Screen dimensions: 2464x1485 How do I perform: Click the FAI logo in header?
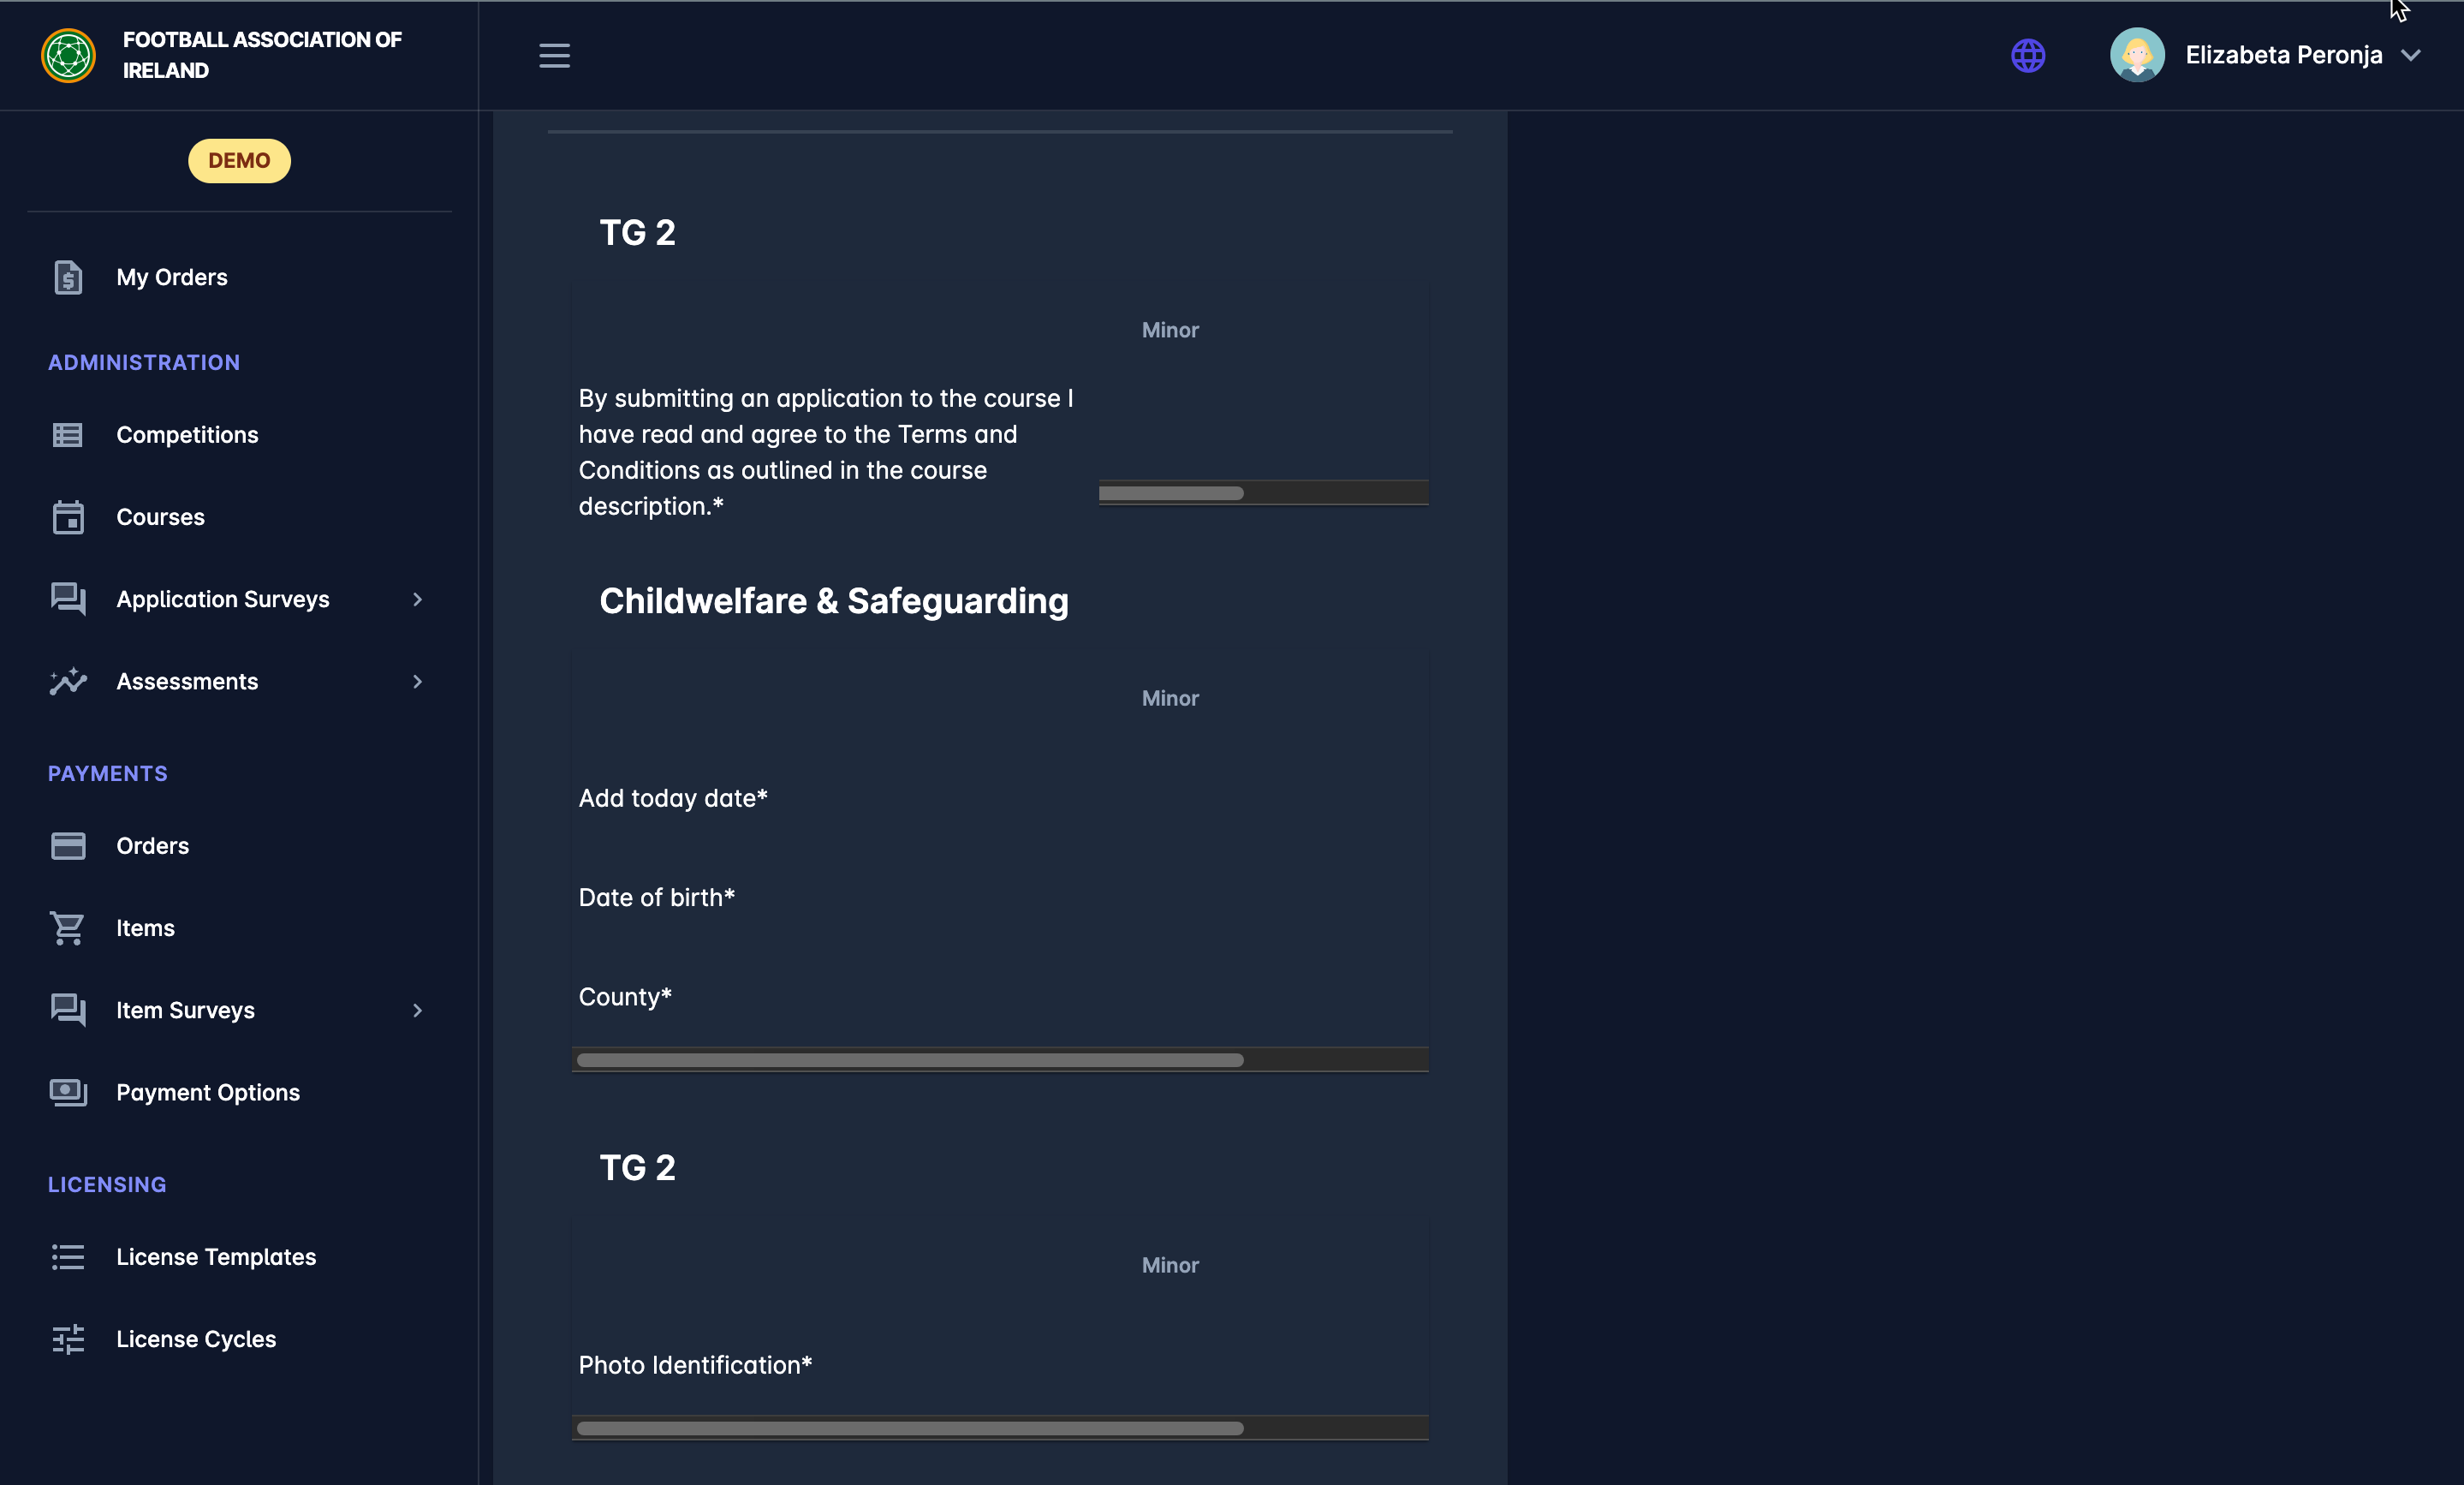click(x=68, y=56)
